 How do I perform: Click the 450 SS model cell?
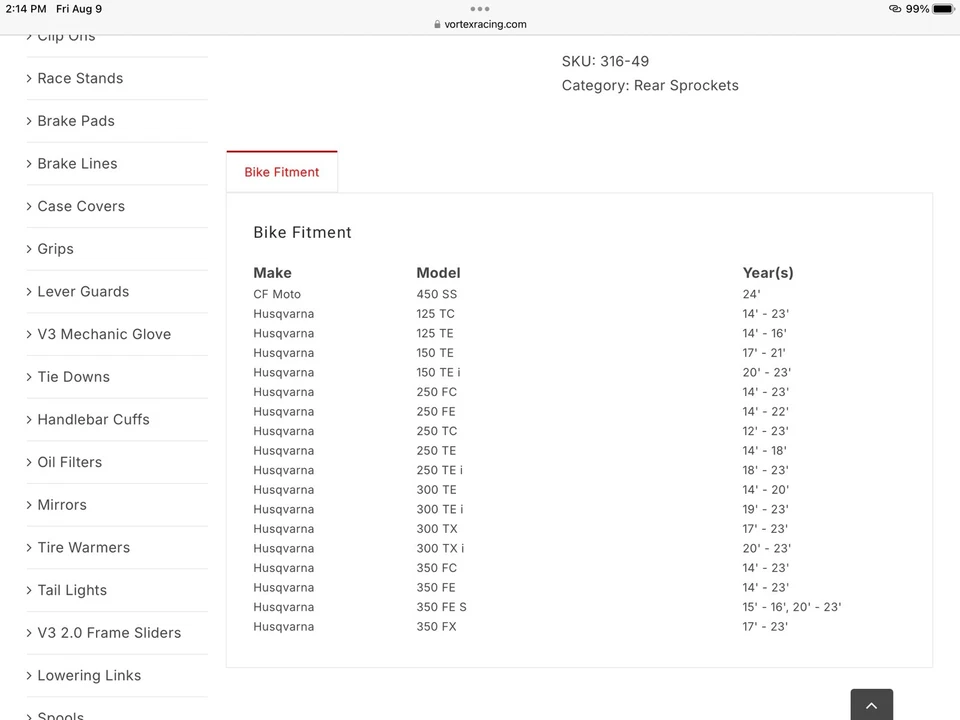click(x=437, y=294)
